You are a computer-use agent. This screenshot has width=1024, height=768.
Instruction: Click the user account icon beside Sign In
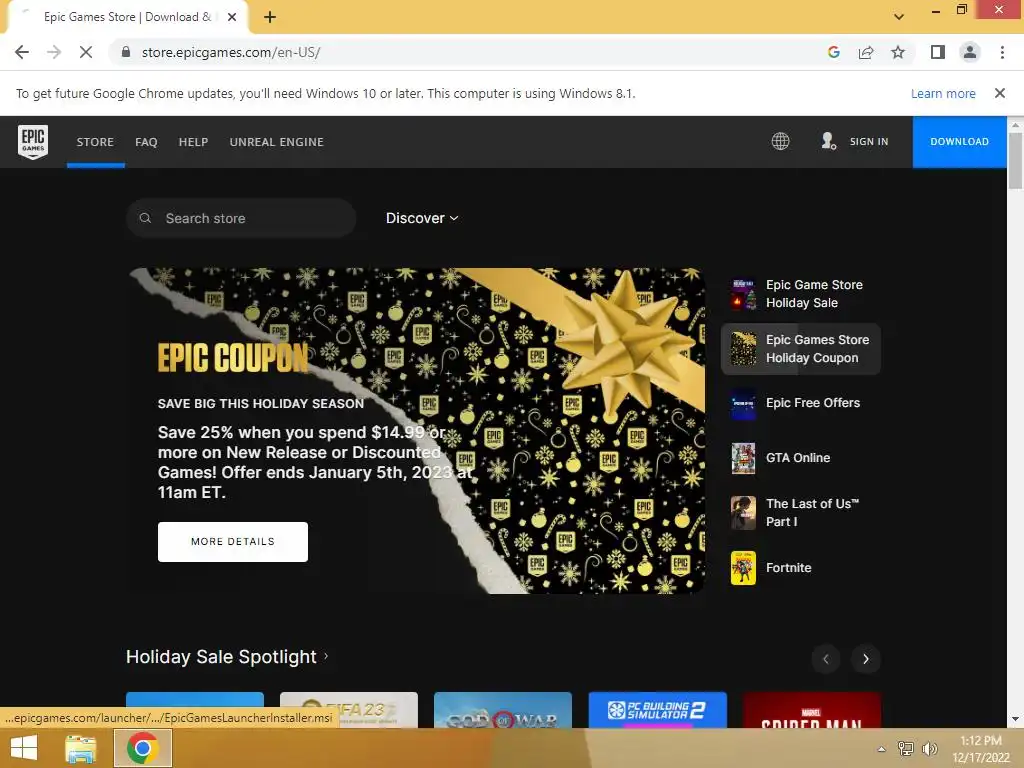click(x=828, y=141)
